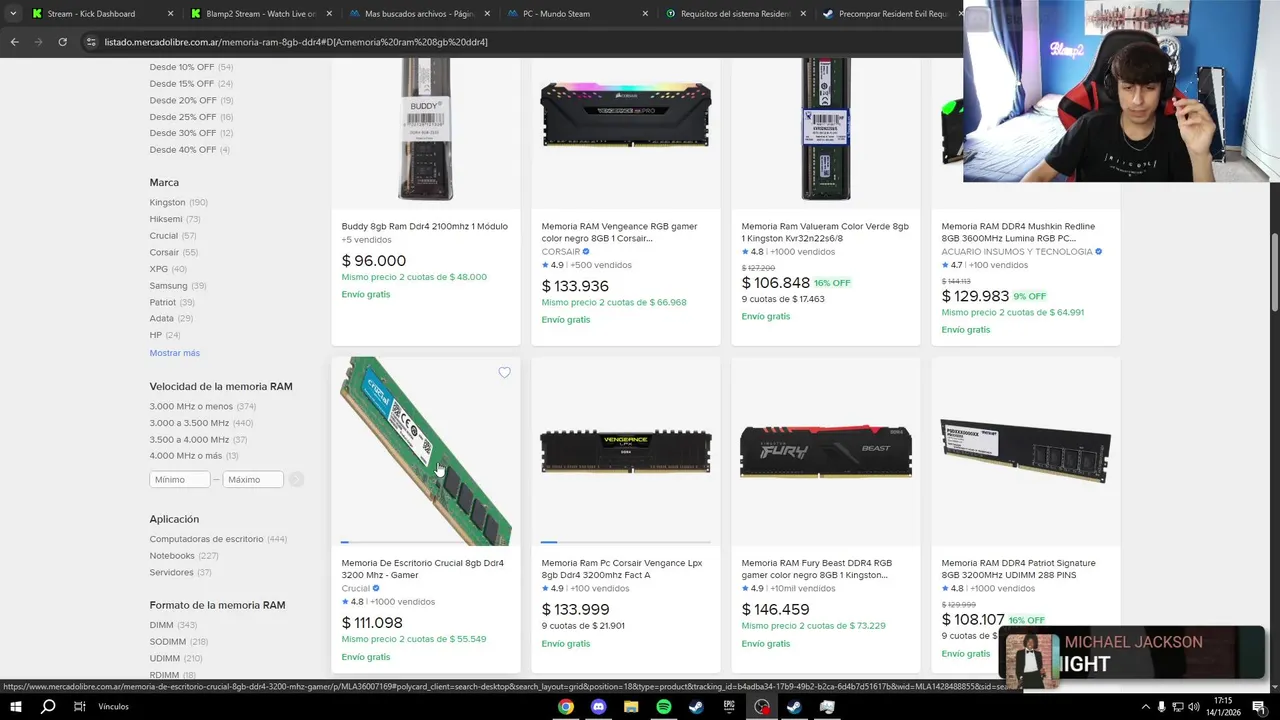Image resolution: width=1280 pixels, height=720 pixels.
Task: Apply speed range arrow button
Action: click(x=296, y=480)
